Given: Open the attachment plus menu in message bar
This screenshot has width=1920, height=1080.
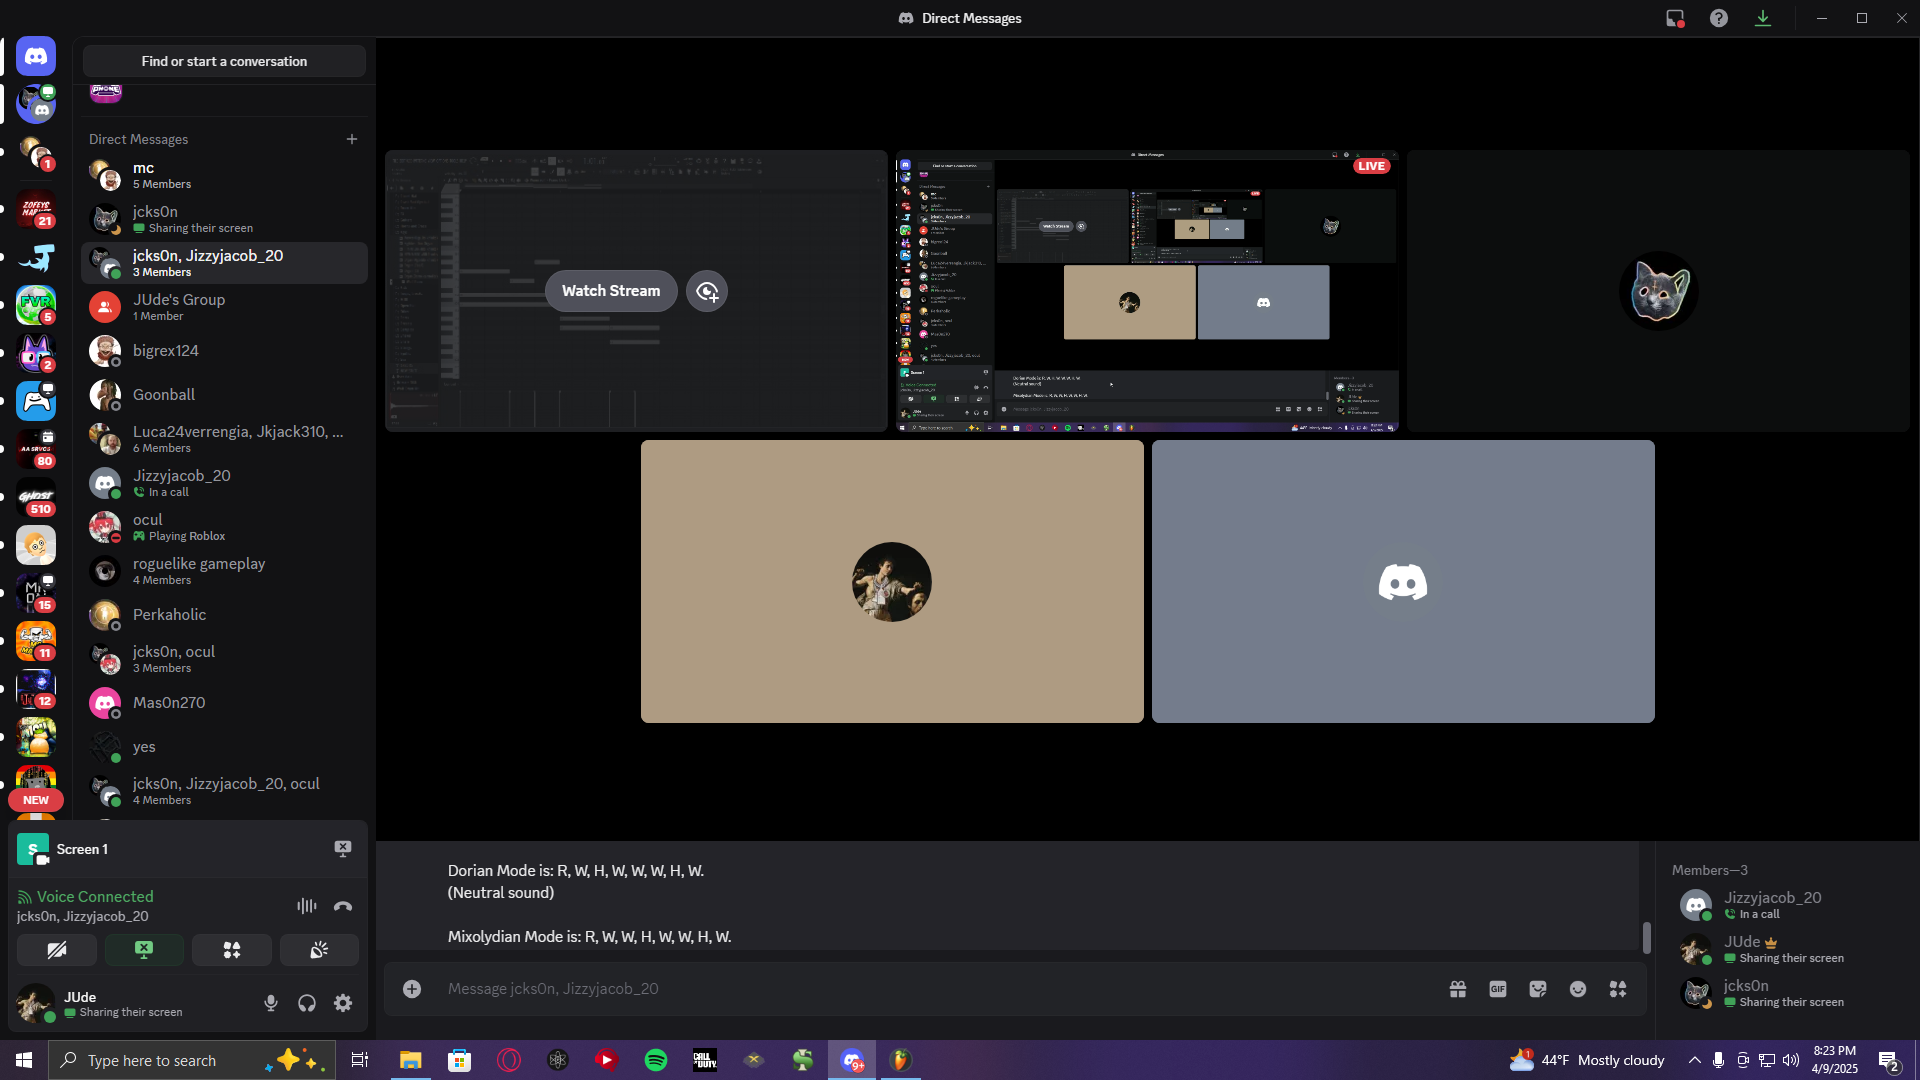Looking at the screenshot, I should [412, 989].
